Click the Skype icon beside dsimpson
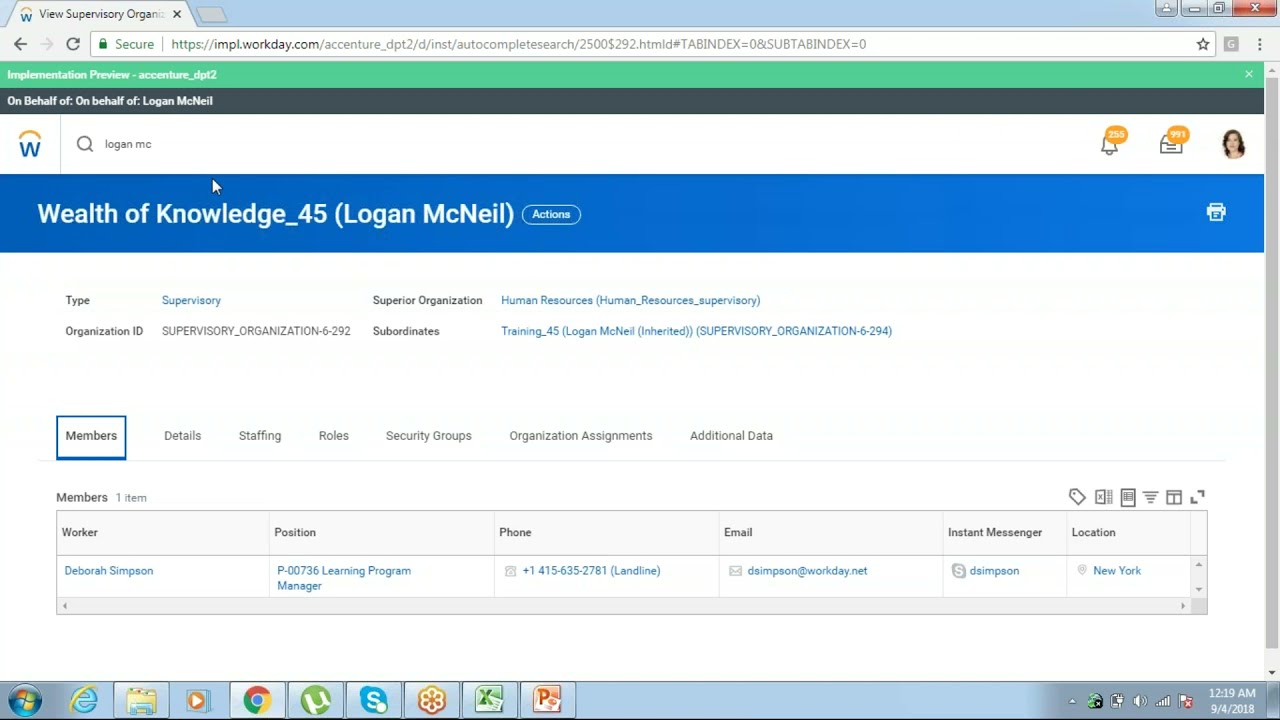The image size is (1280, 720). (x=959, y=571)
